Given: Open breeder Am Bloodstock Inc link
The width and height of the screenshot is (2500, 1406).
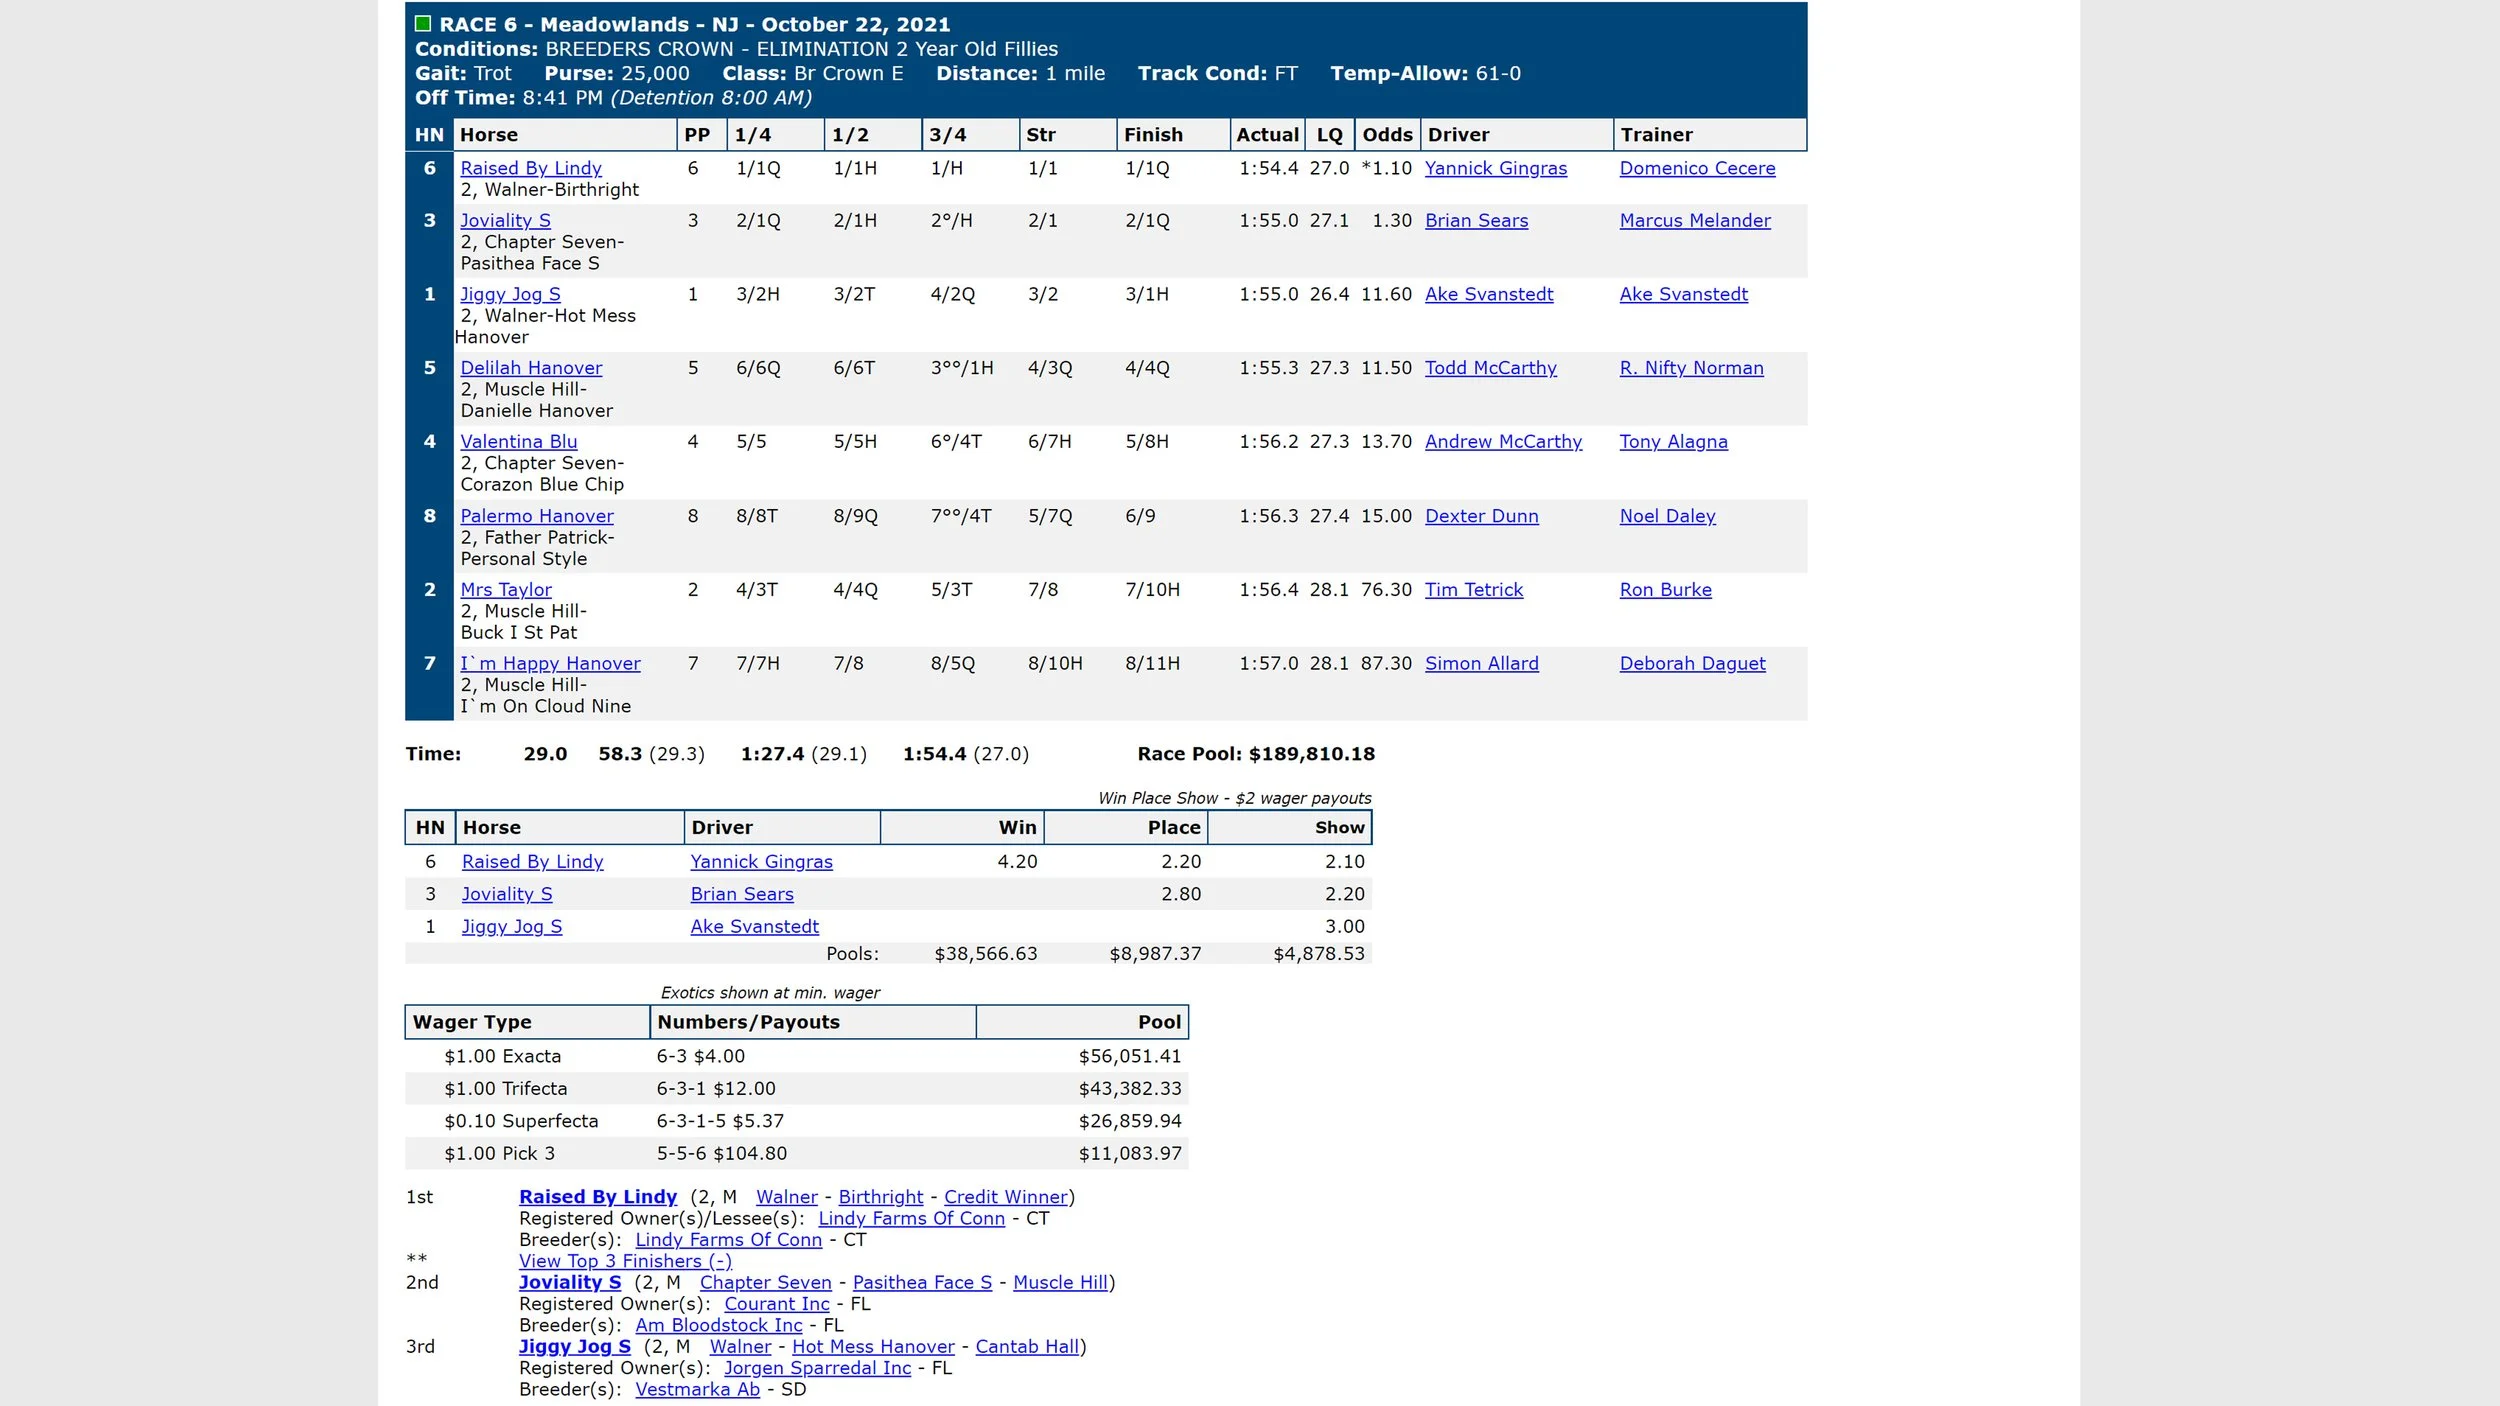Looking at the screenshot, I should pos(719,1325).
